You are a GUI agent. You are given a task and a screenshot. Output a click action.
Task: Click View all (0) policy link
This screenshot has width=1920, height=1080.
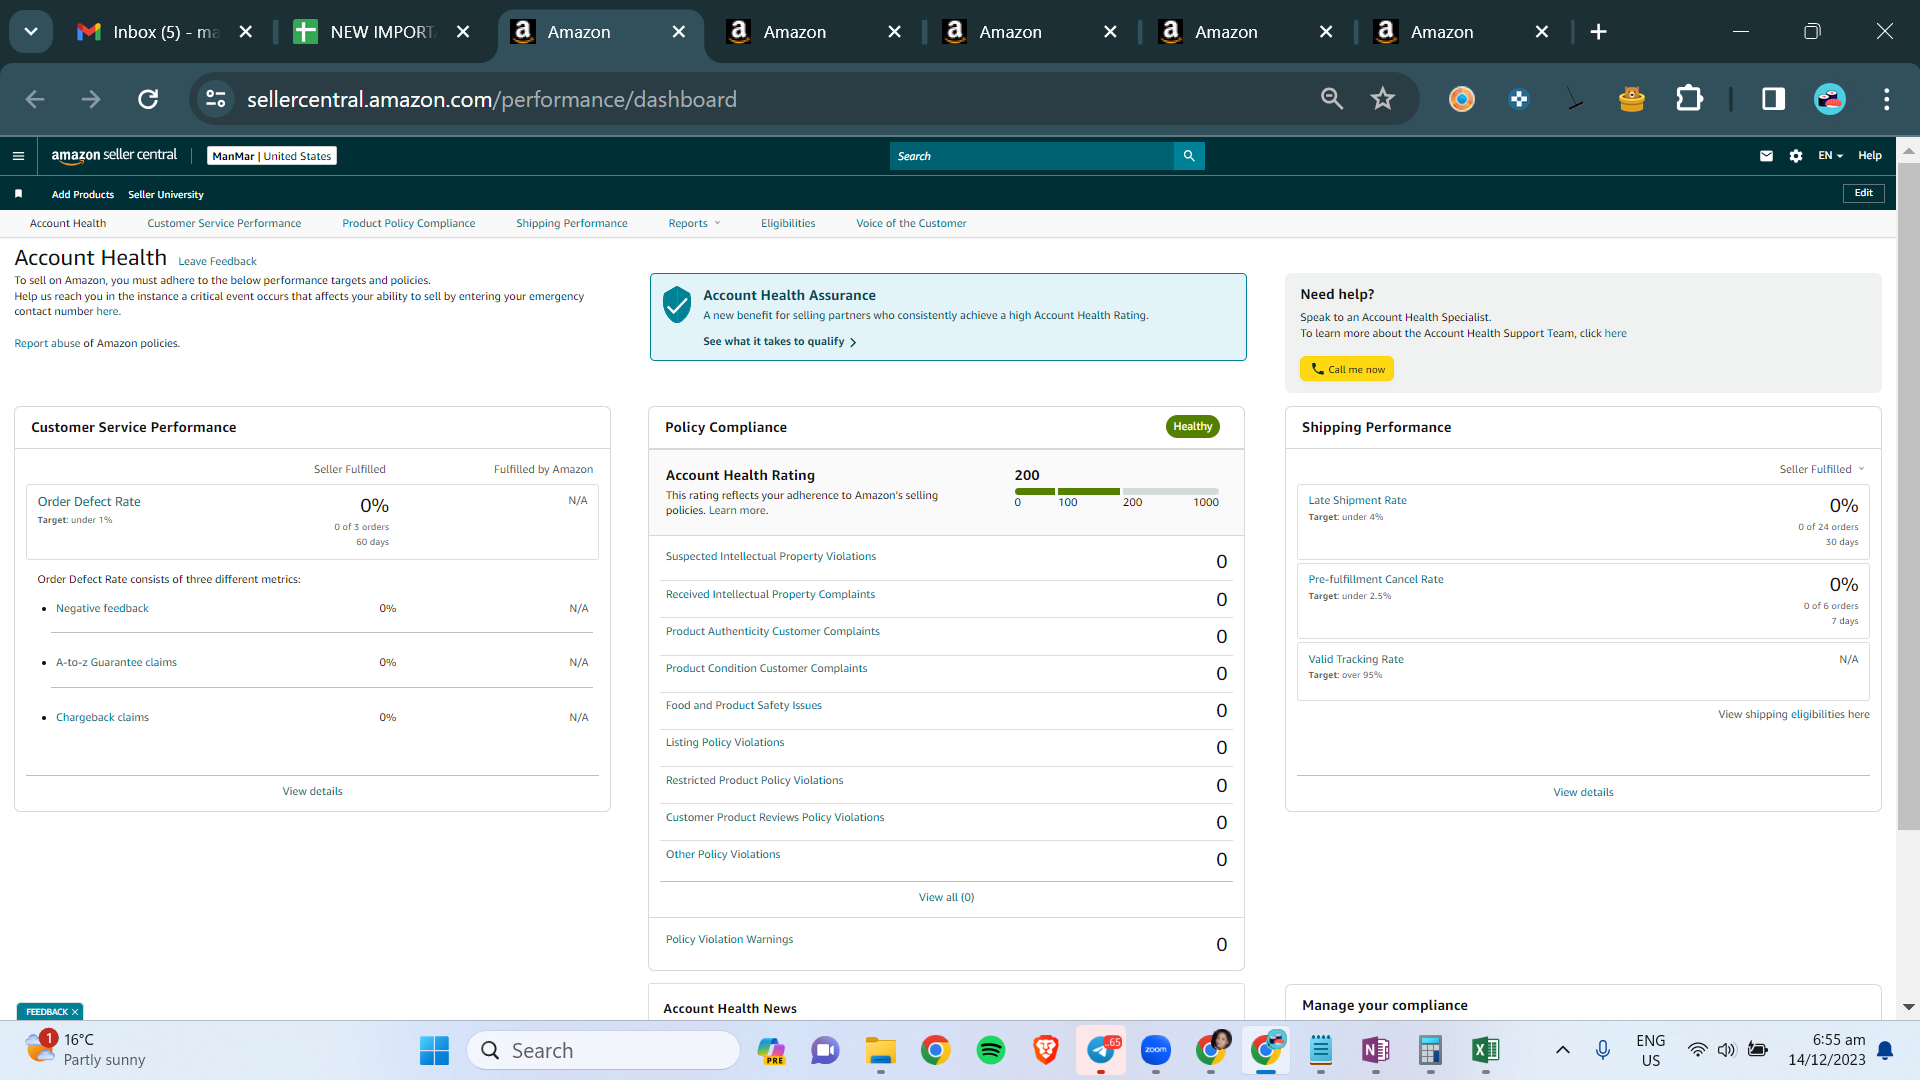(946, 897)
